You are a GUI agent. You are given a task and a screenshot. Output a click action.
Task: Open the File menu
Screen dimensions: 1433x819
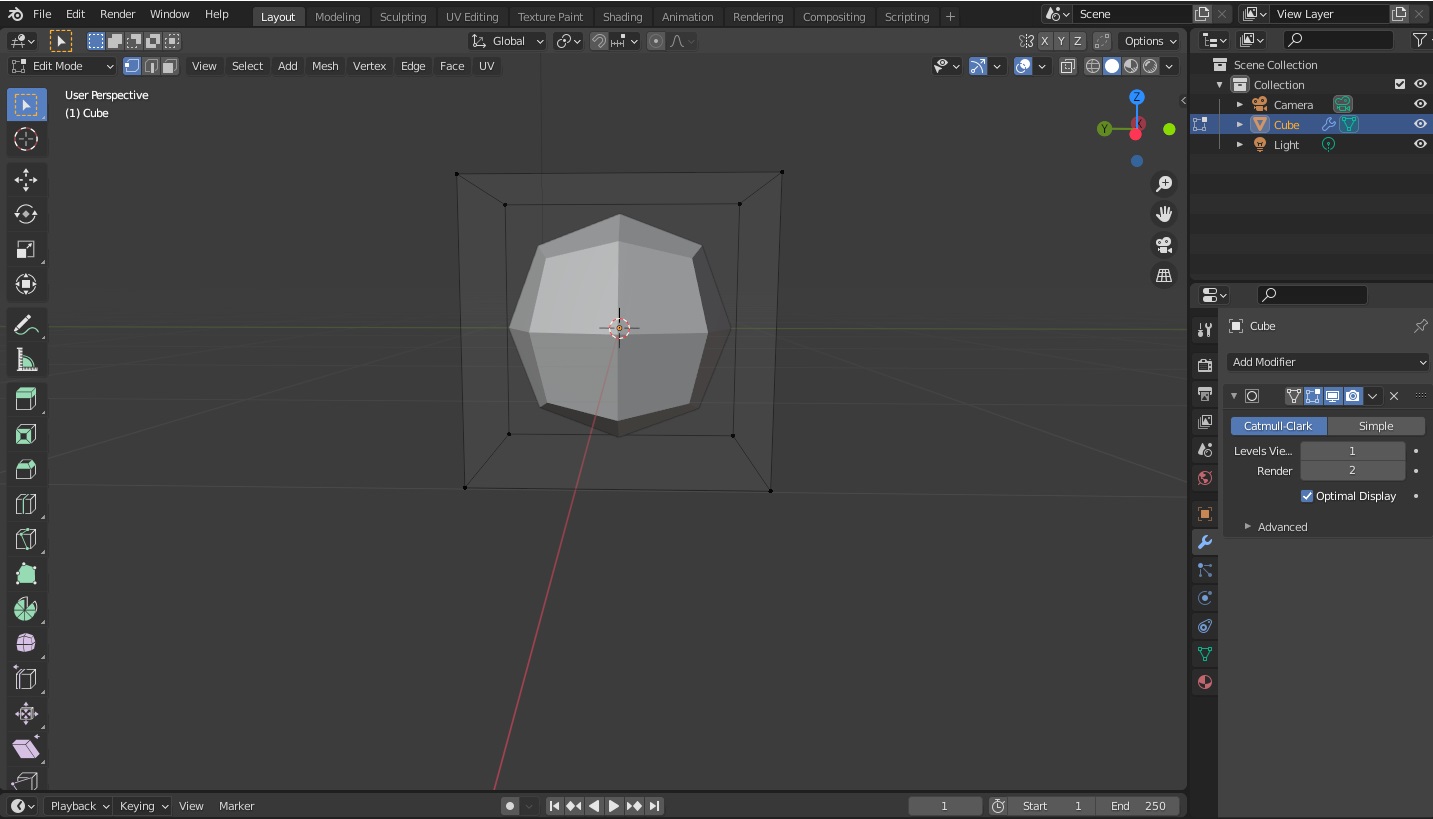42,14
